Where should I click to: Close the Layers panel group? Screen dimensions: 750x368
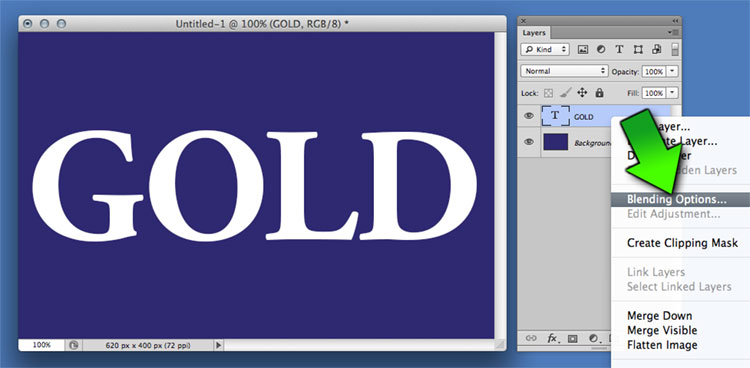click(523, 21)
